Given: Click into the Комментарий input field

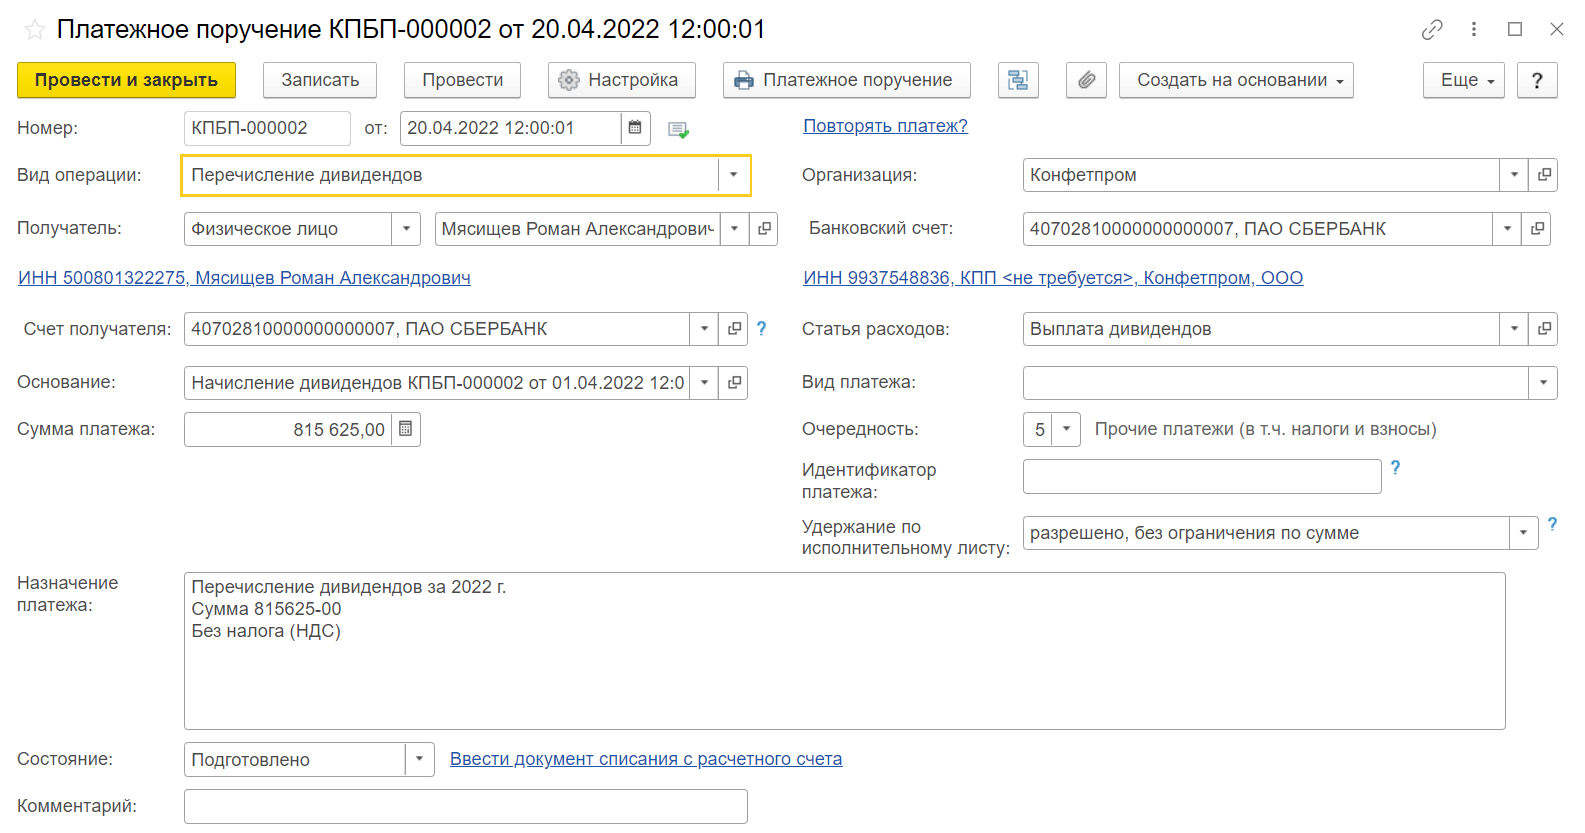Looking at the screenshot, I should coord(465,806).
